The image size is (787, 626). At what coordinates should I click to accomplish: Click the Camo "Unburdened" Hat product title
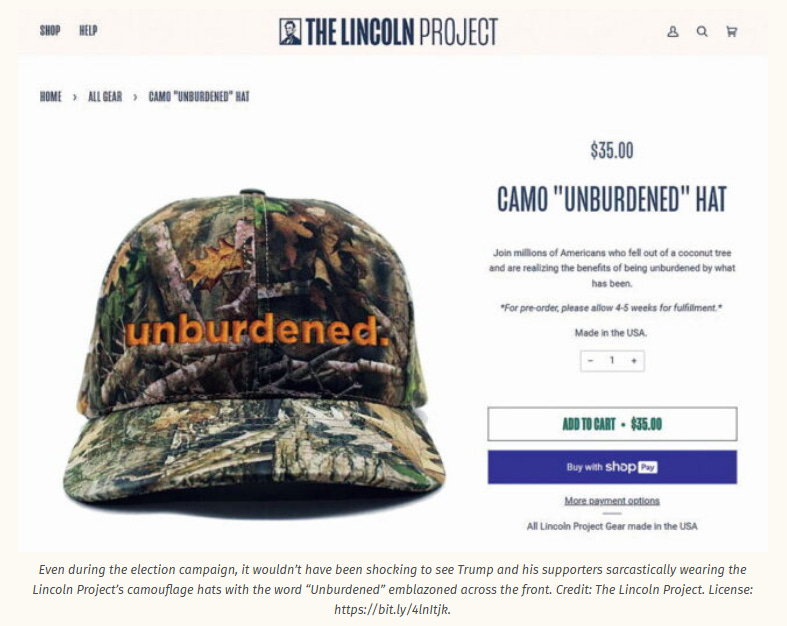pos(612,199)
